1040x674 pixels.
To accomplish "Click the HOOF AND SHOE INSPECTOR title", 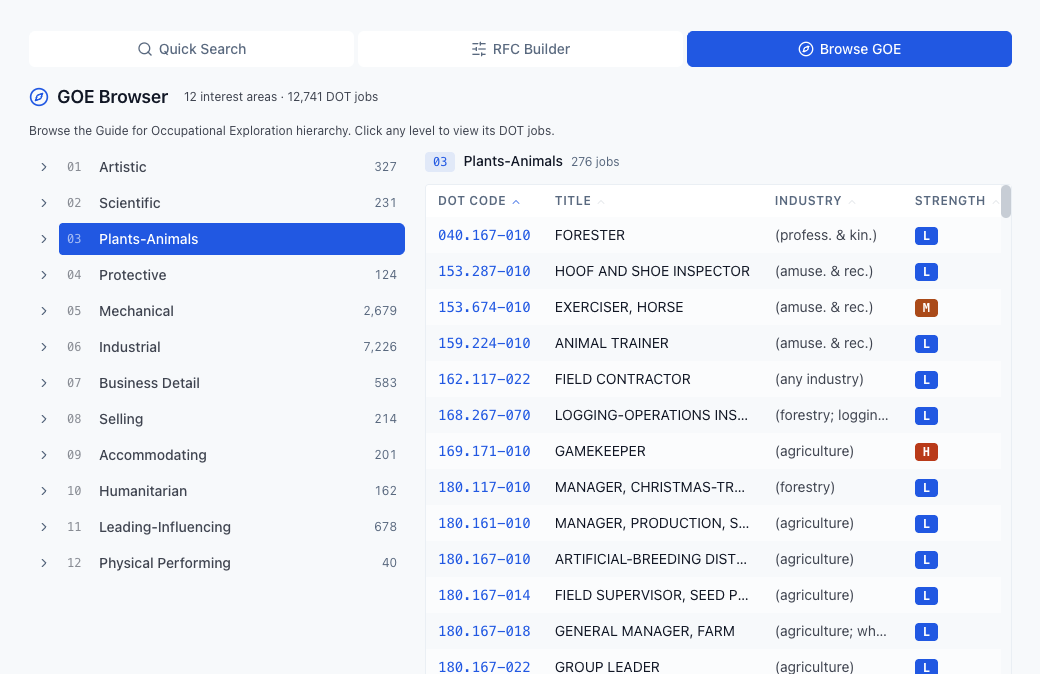I will click(652, 271).
